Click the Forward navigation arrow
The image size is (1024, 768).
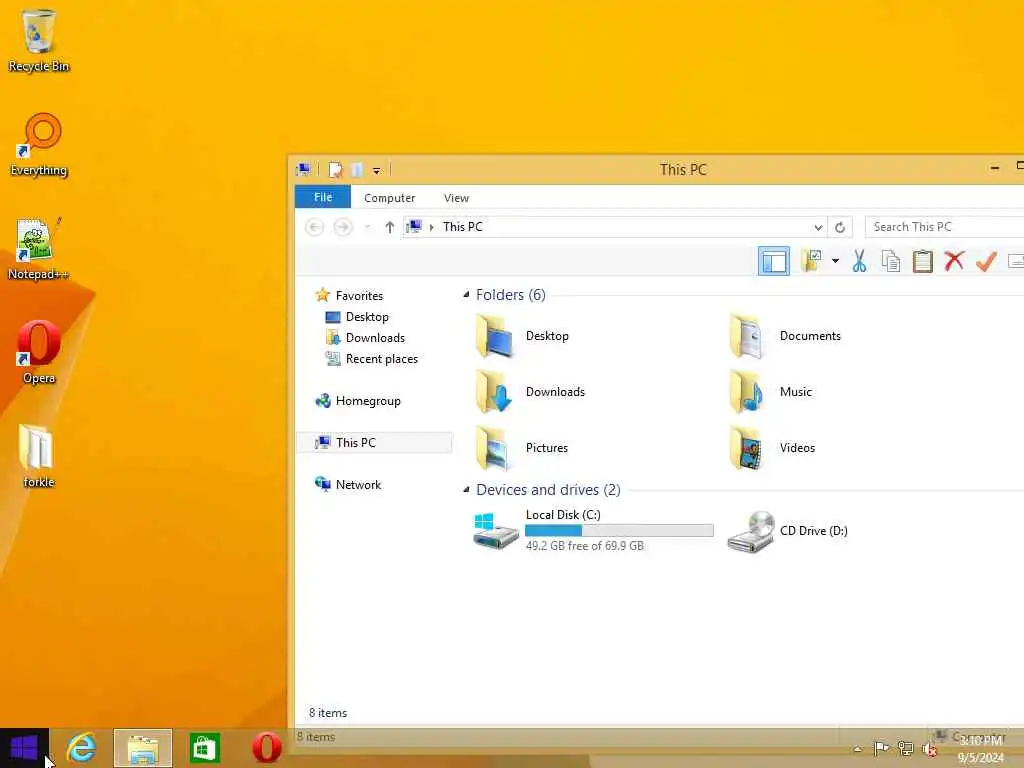click(343, 227)
